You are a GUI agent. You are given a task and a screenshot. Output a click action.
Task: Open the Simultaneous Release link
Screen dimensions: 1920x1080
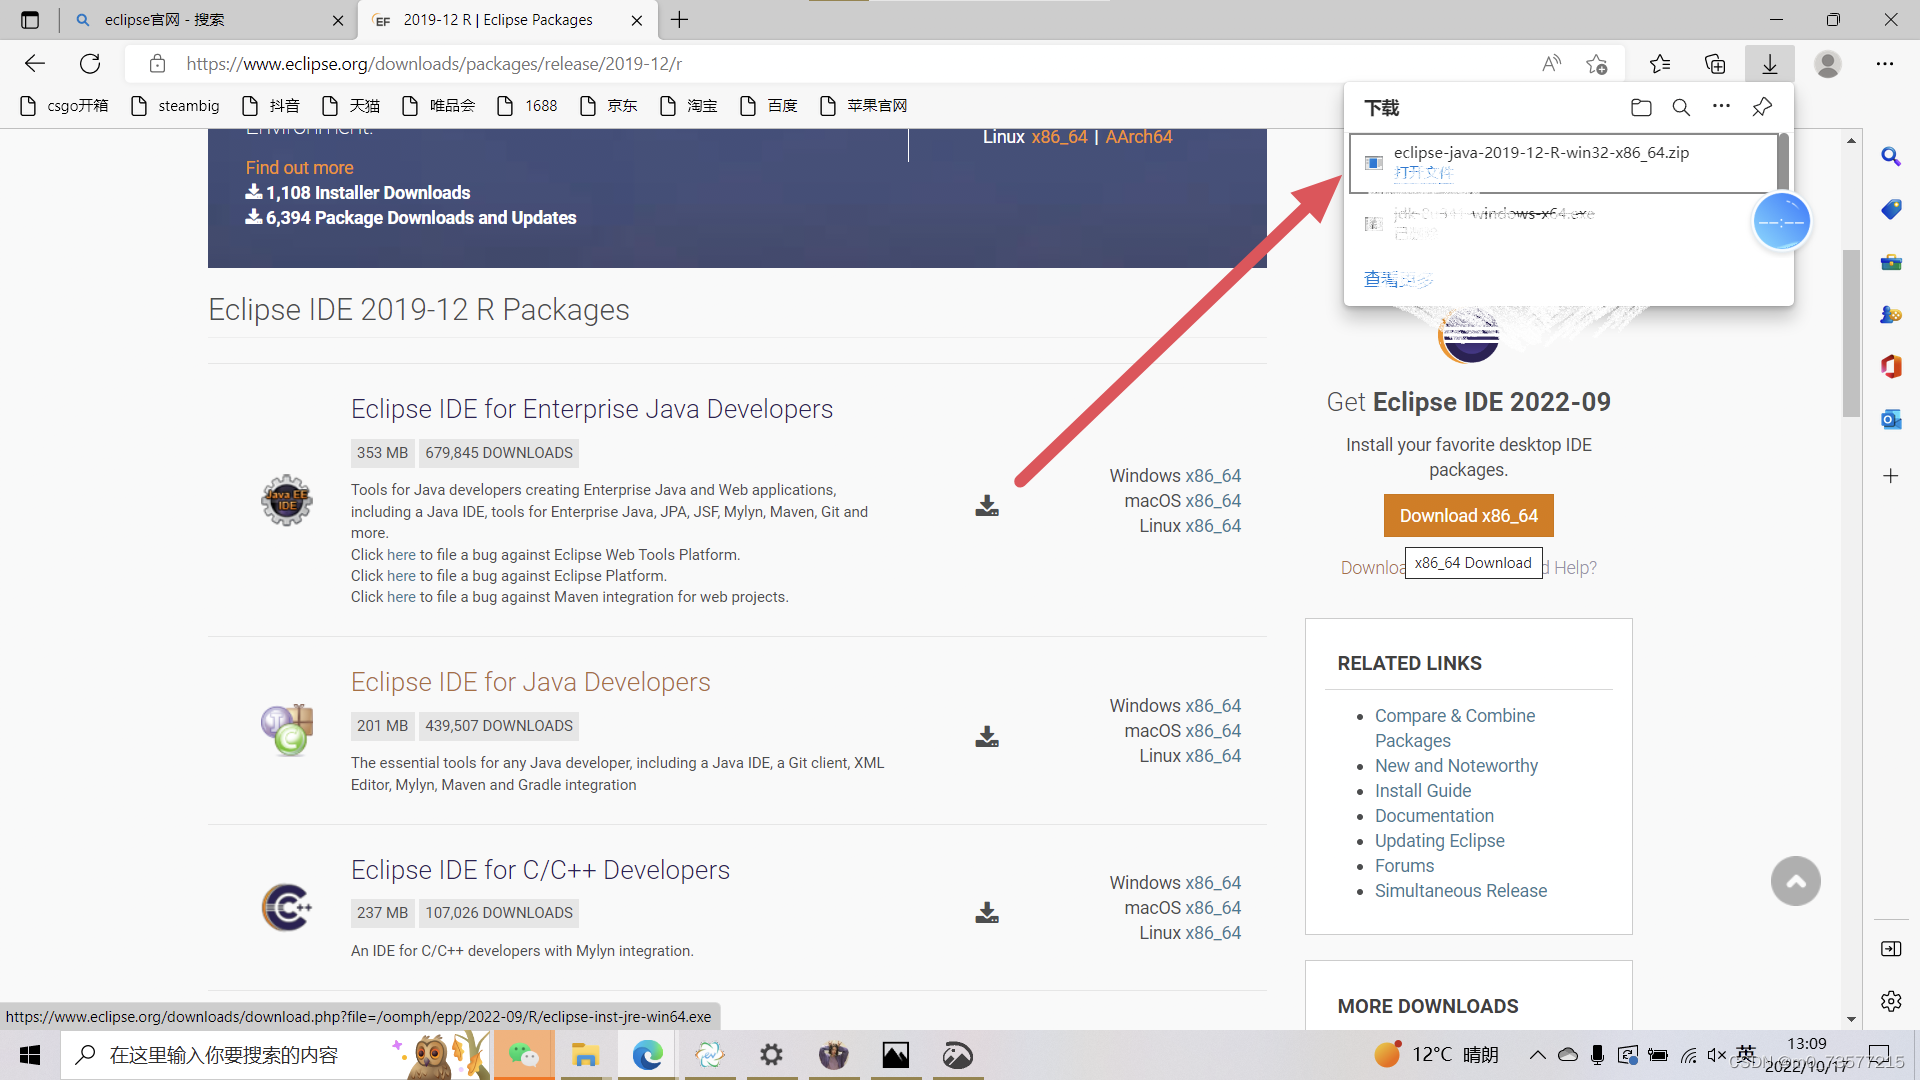[1461, 891]
